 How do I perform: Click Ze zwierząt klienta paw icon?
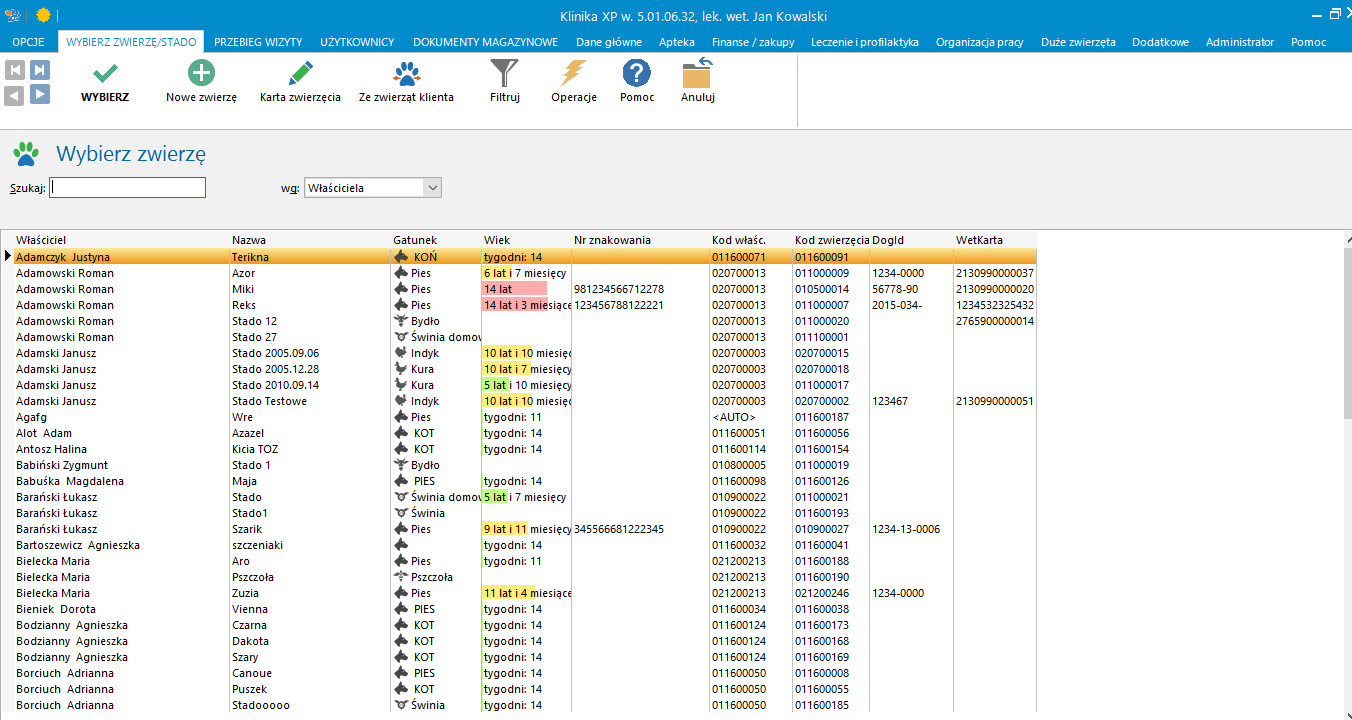(x=406, y=73)
